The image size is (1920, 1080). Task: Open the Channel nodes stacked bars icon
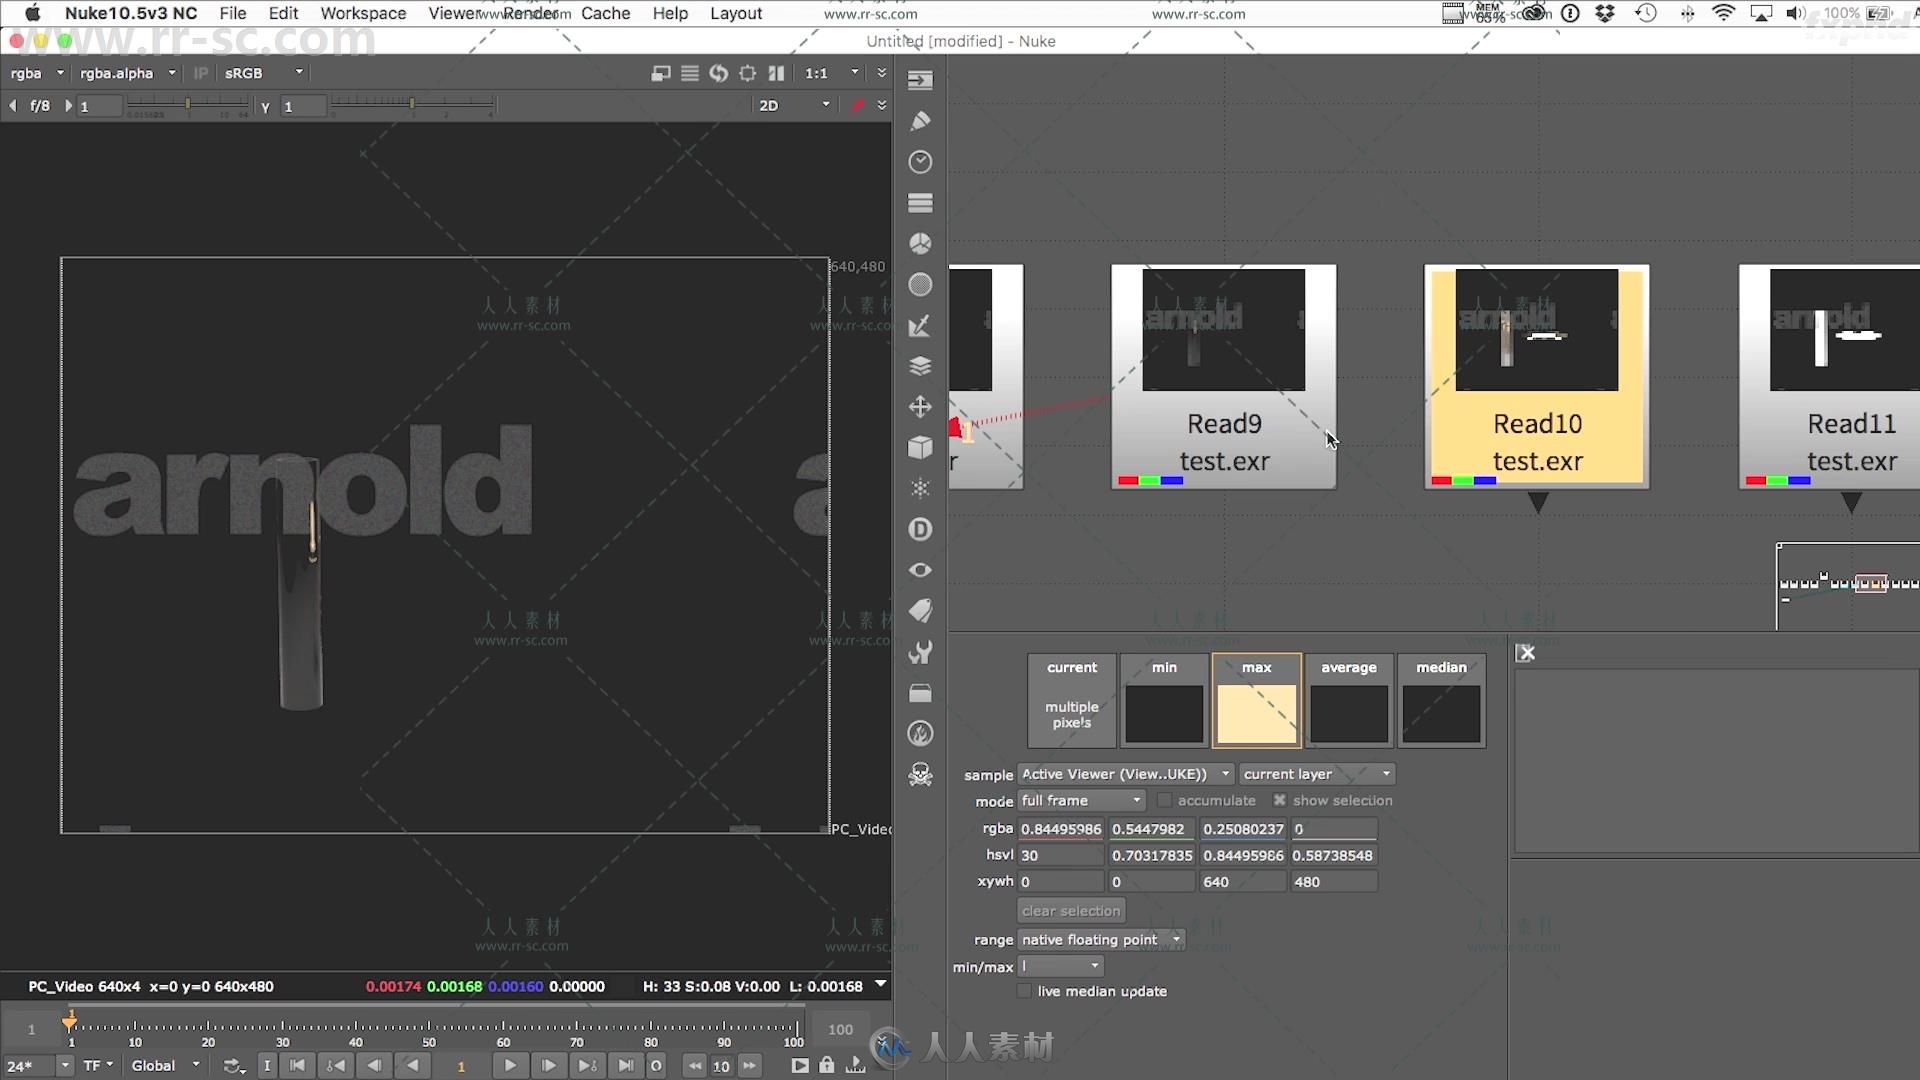[x=920, y=203]
